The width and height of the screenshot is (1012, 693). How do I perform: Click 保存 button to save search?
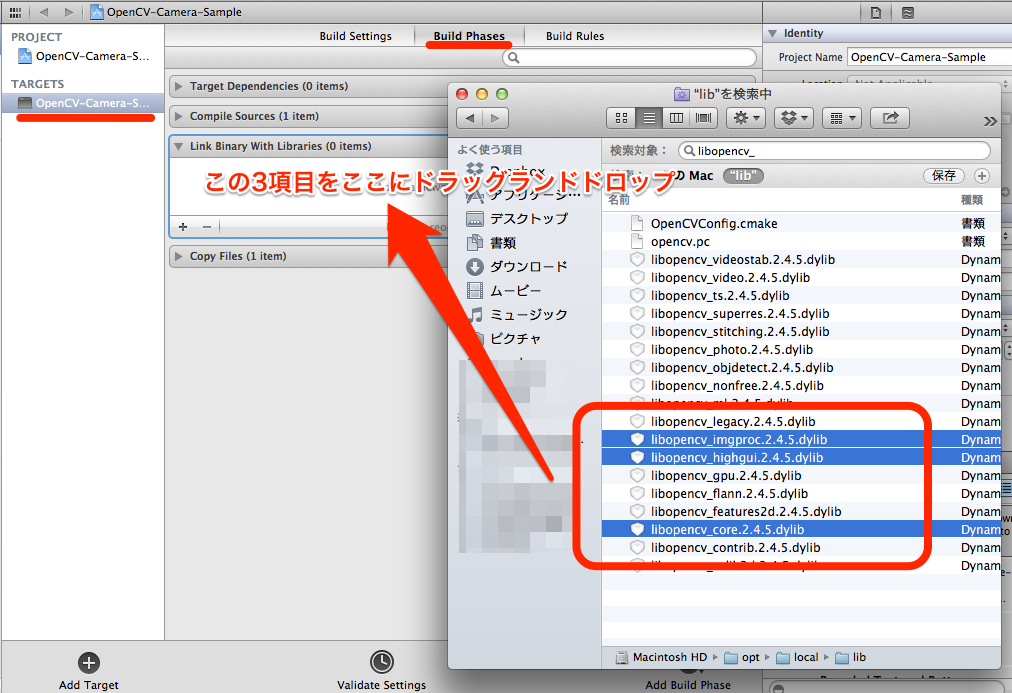944,176
